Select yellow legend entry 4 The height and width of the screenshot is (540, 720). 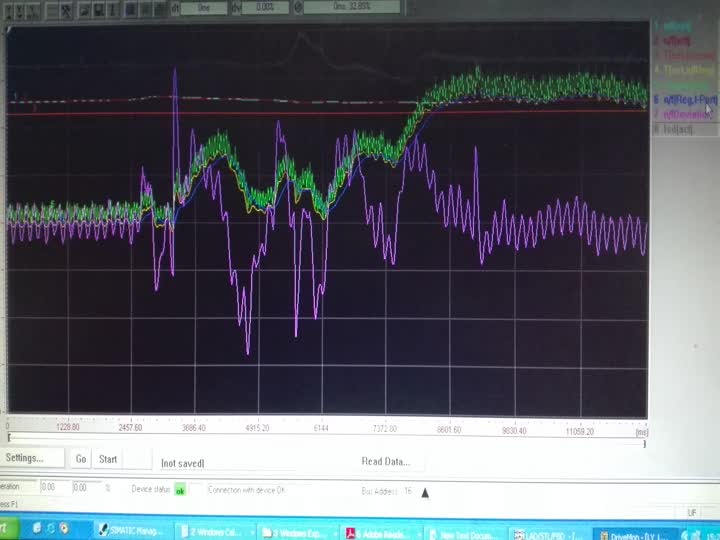tap(684, 70)
